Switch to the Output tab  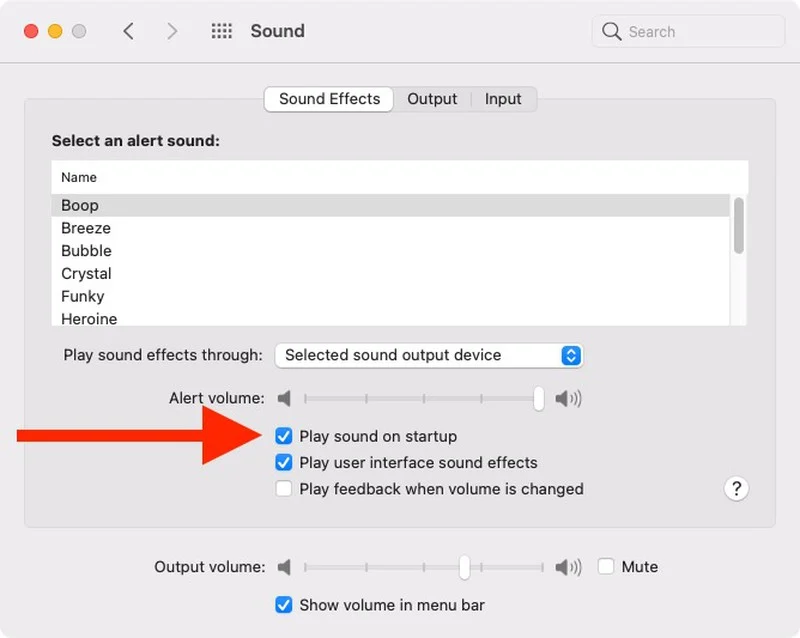pyautogui.click(x=432, y=99)
